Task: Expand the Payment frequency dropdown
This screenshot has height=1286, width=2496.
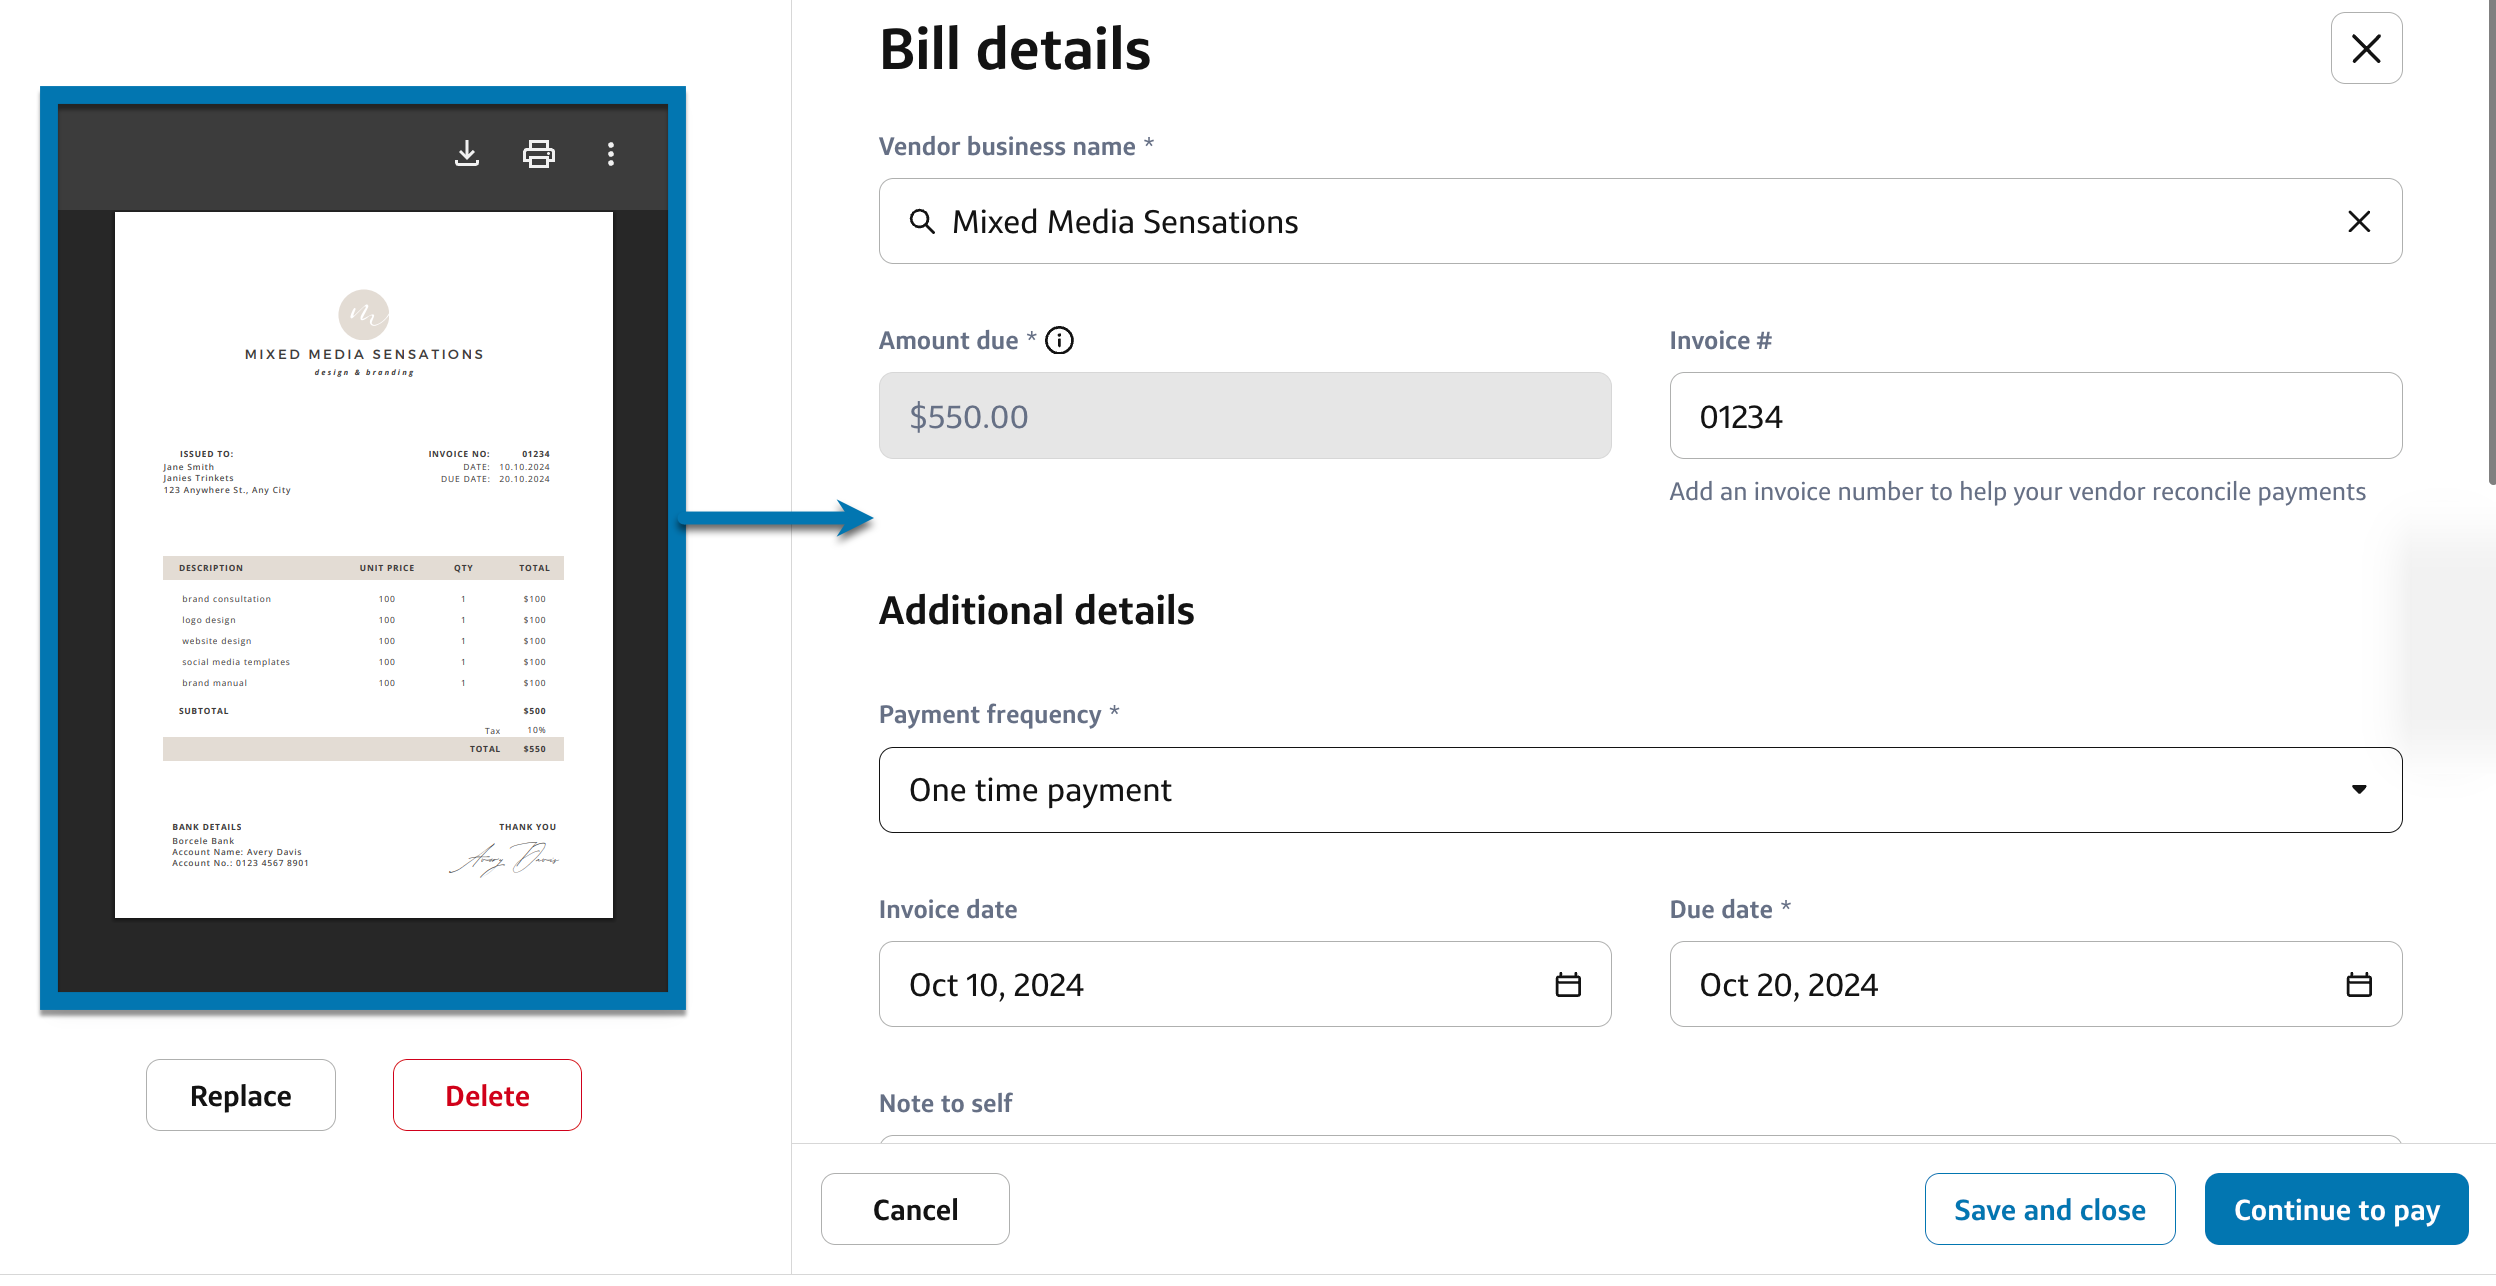Action: pos(1640,790)
